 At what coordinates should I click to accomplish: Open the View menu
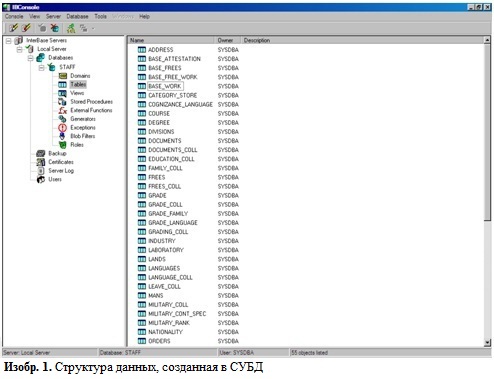pyautogui.click(x=34, y=16)
